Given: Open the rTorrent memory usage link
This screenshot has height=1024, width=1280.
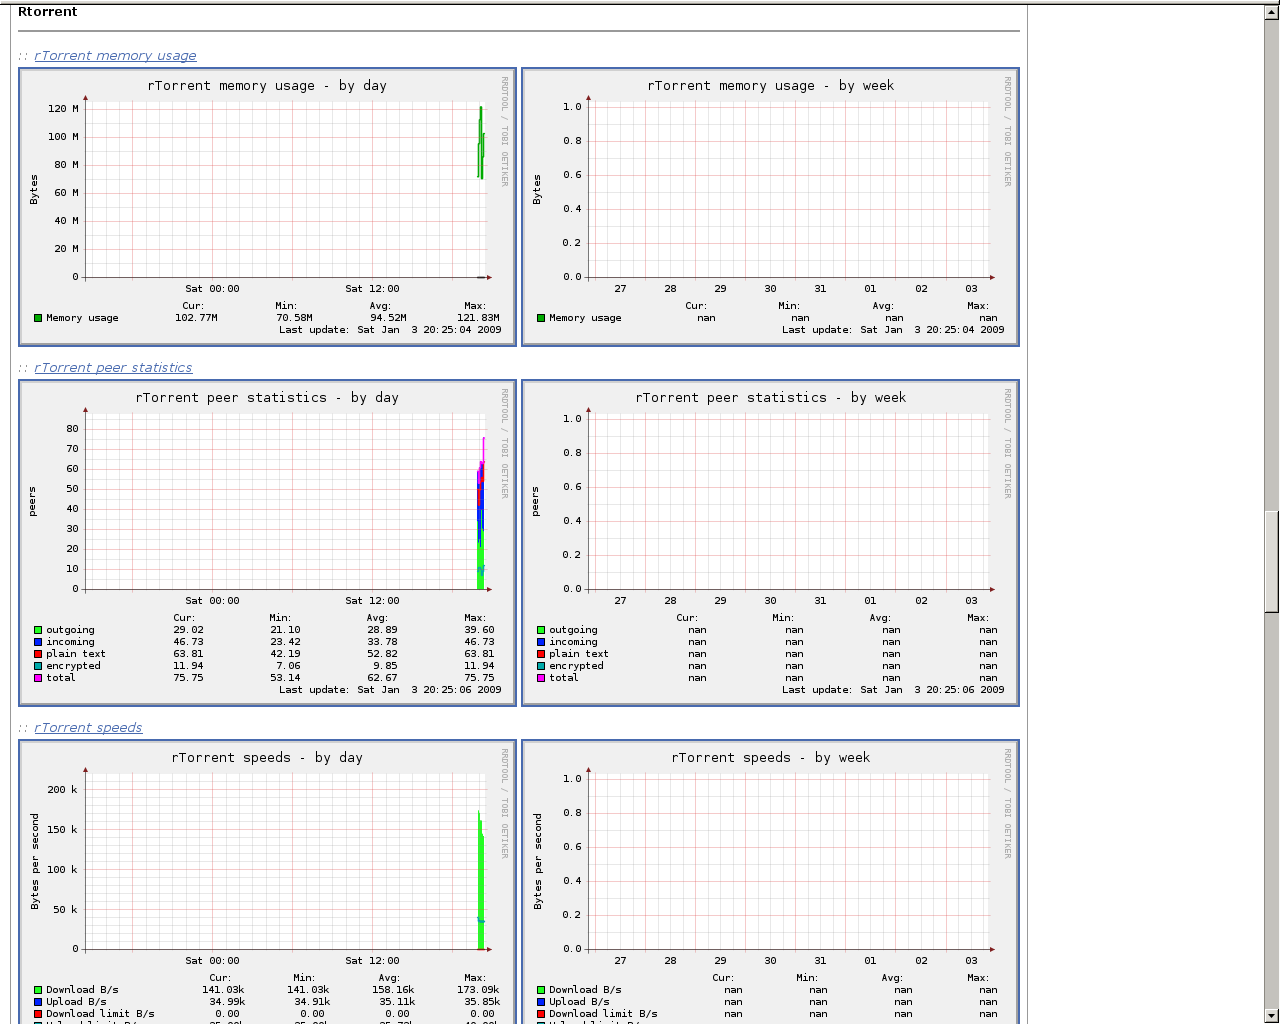Looking at the screenshot, I should pyautogui.click(x=115, y=56).
